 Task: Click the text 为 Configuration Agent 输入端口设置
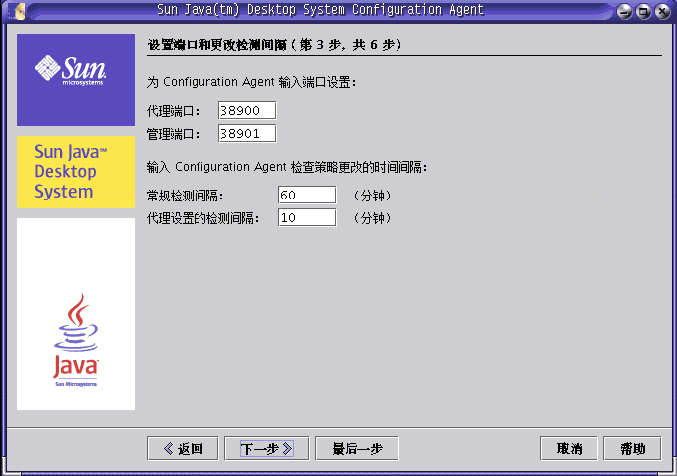click(x=251, y=82)
